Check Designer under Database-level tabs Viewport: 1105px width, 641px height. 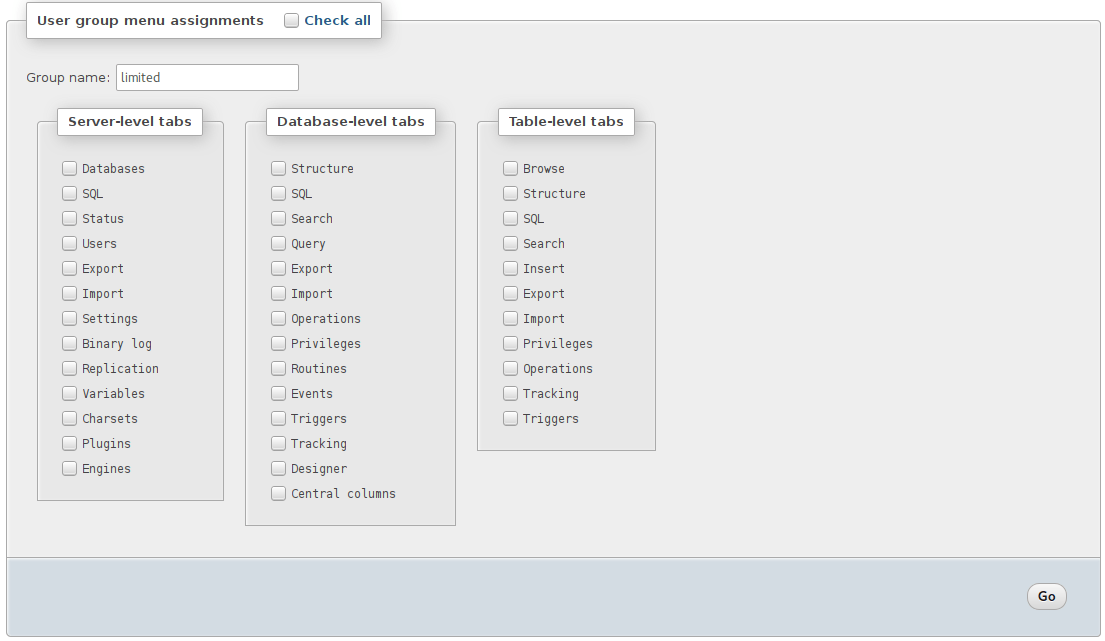pyautogui.click(x=278, y=468)
